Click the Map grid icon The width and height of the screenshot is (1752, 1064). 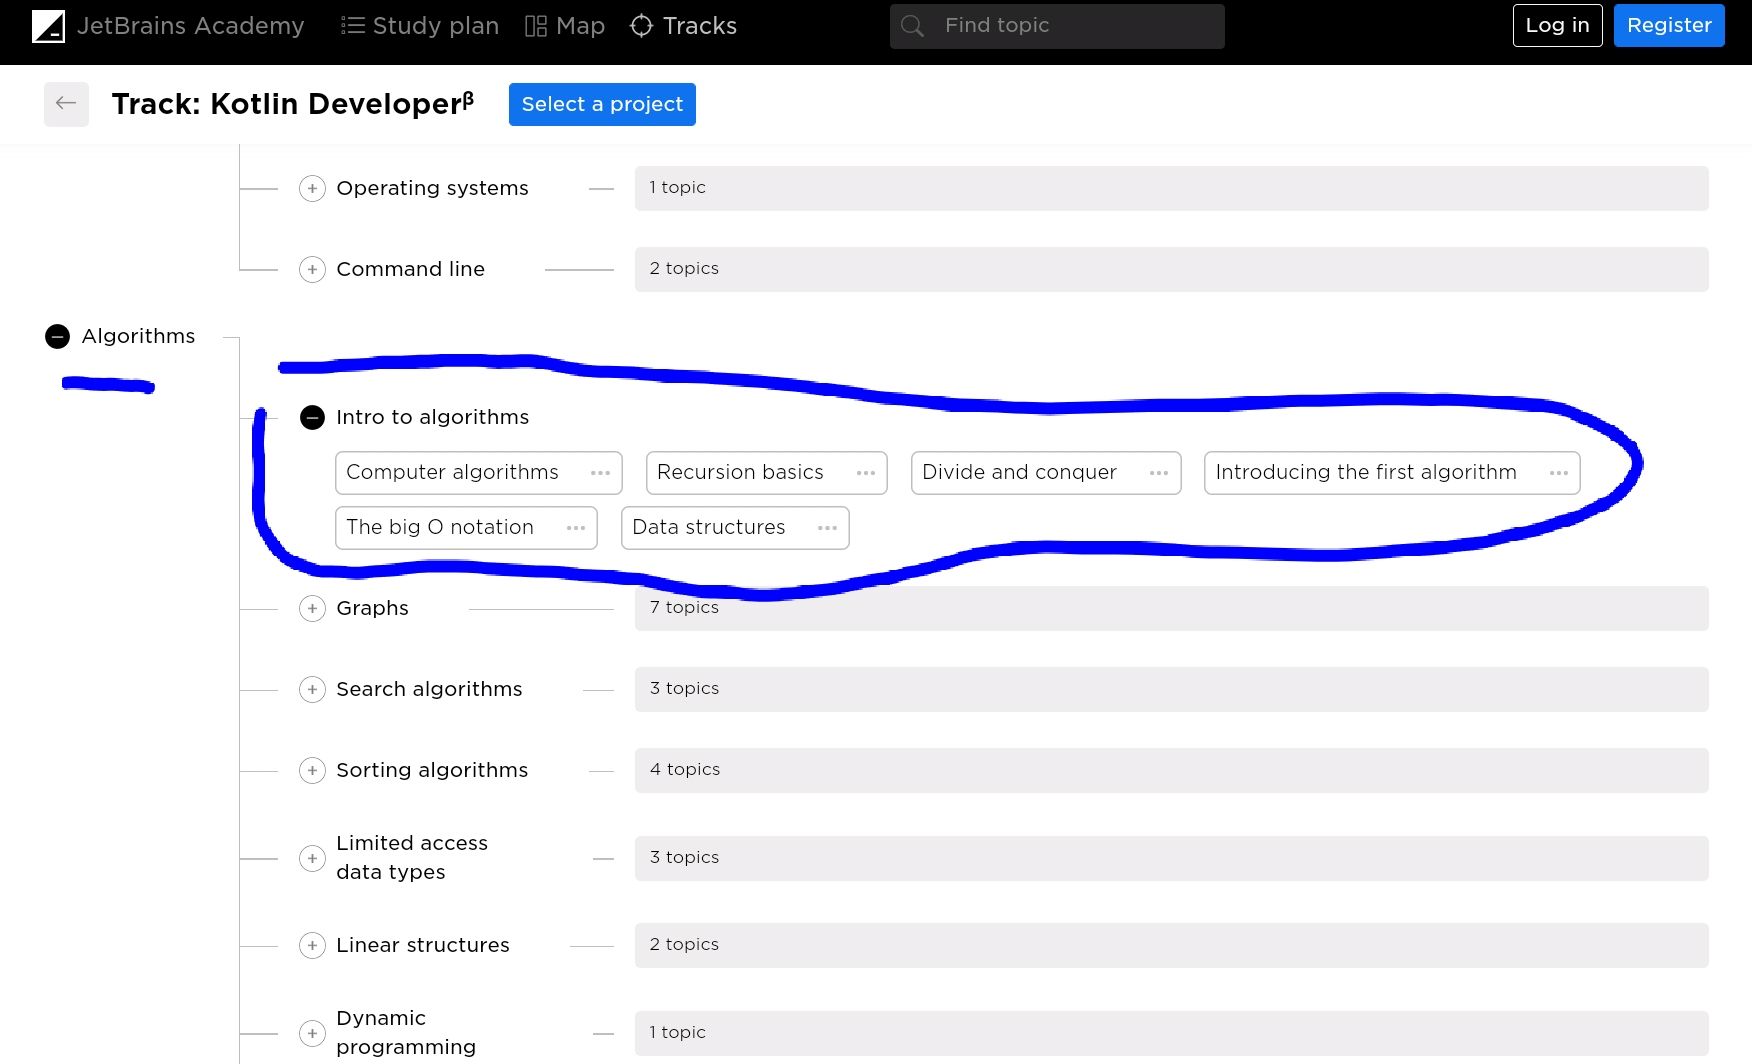[x=536, y=26]
